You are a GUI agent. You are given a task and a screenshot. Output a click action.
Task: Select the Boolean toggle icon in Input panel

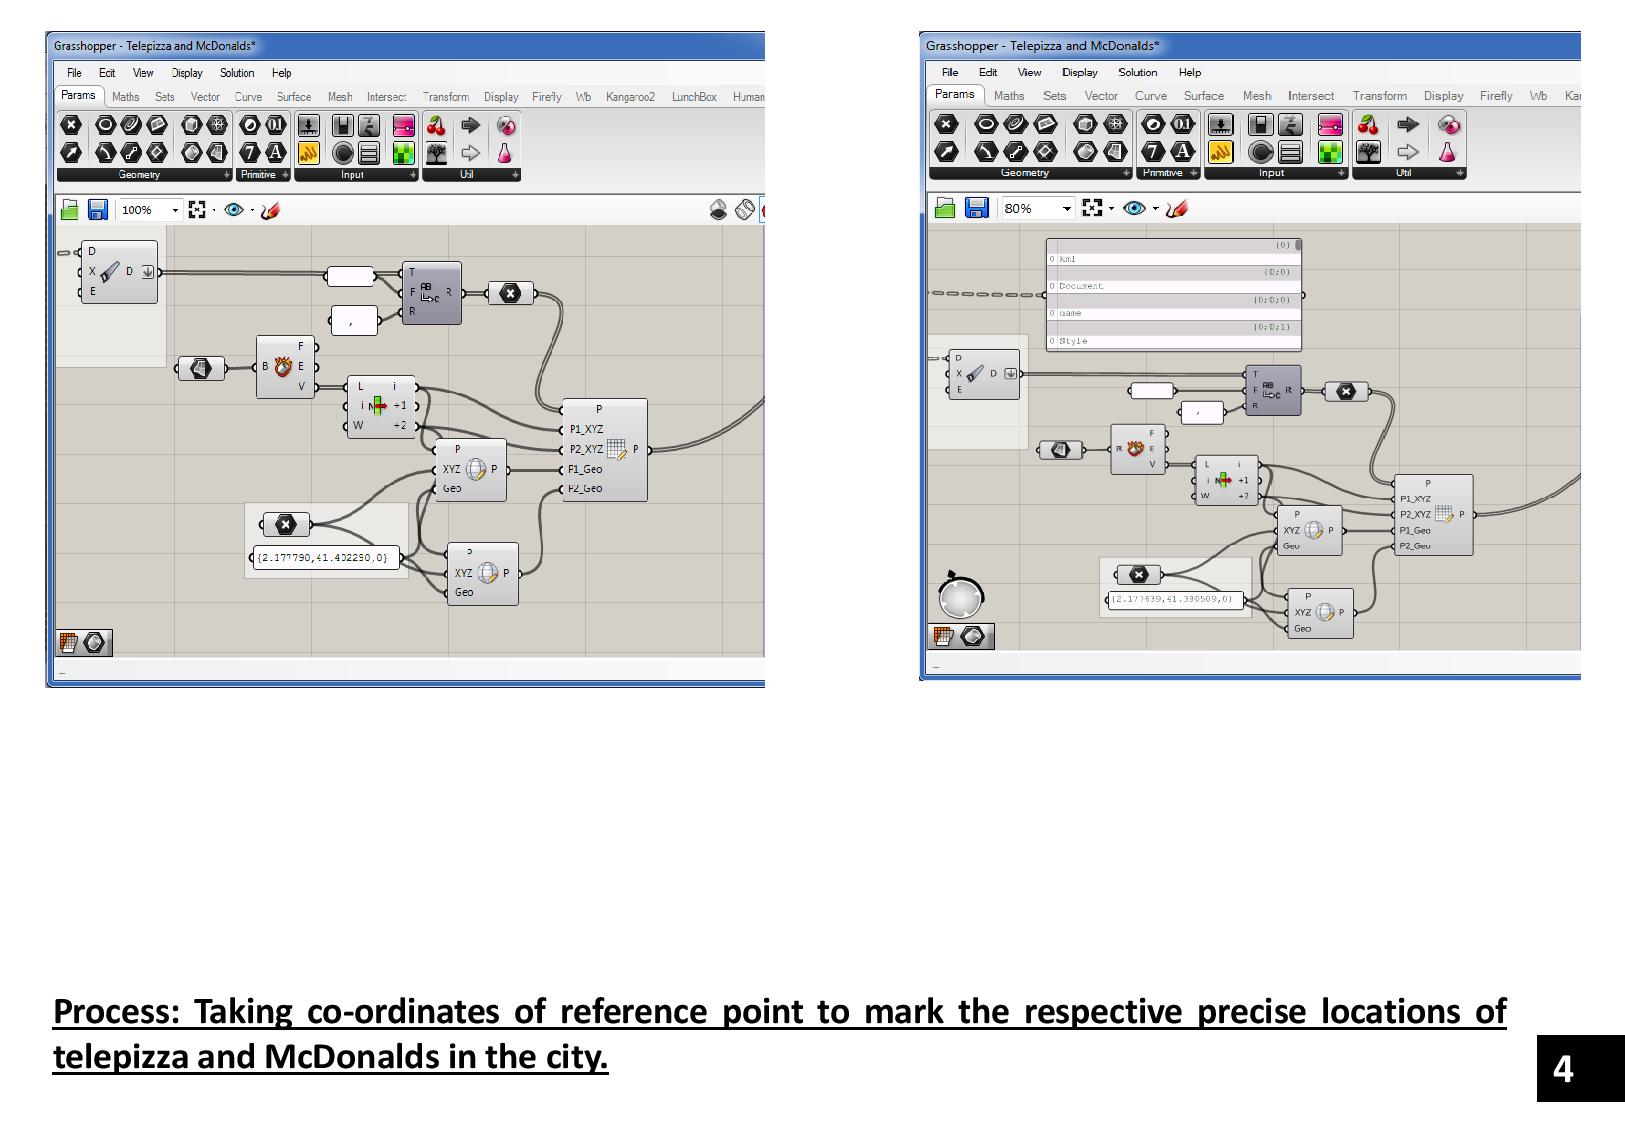(341, 127)
